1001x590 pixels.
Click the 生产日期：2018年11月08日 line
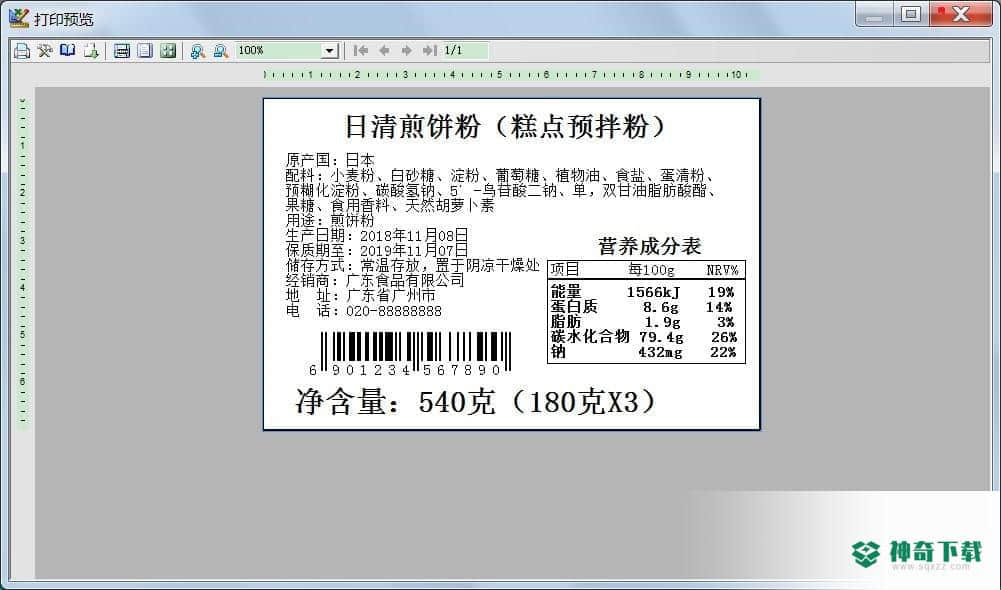(x=377, y=235)
